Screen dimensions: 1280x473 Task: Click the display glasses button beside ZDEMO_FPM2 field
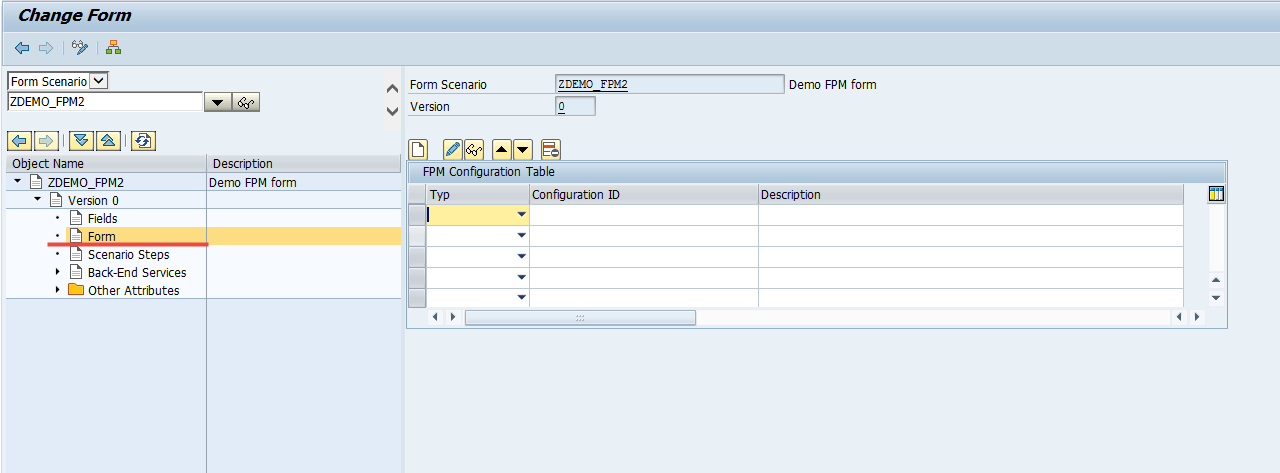[246, 102]
